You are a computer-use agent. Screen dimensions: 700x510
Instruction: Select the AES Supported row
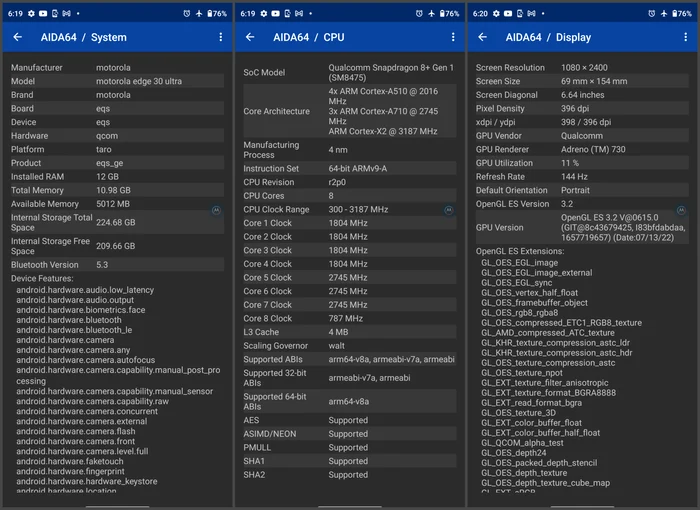pyautogui.click(x=350, y=420)
